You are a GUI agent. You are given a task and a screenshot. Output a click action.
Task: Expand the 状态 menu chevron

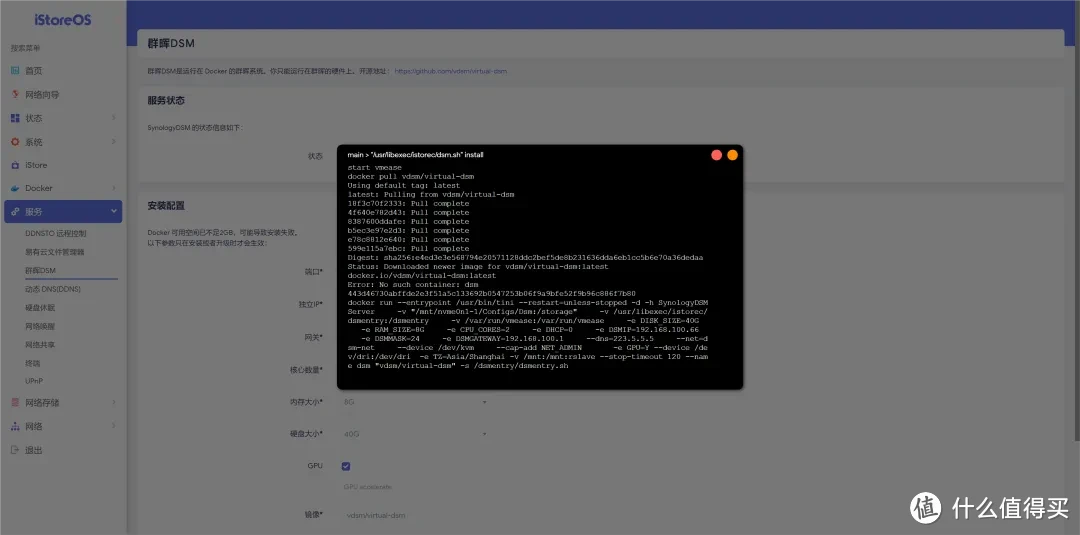click(114, 118)
